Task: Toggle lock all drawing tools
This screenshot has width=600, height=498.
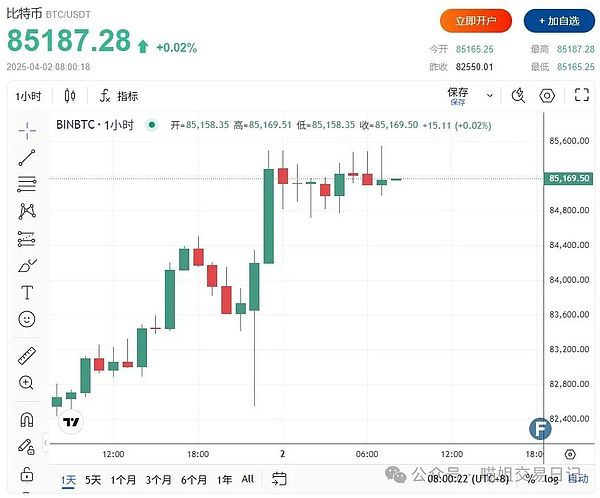Action: pos(27,473)
